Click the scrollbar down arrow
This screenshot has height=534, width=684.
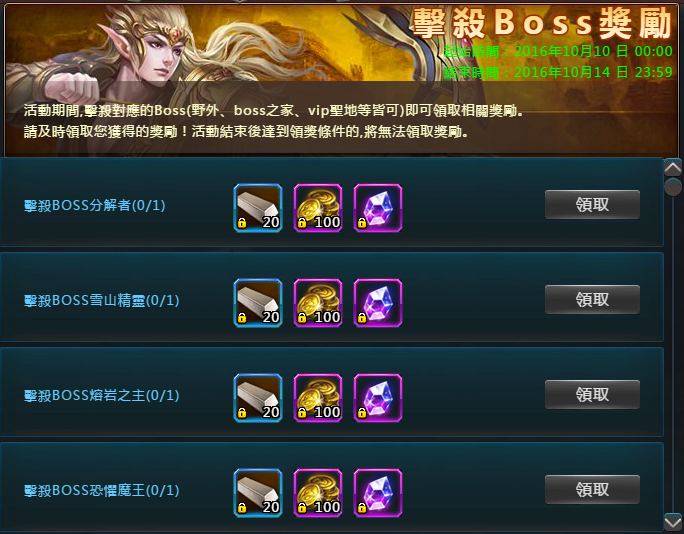673,522
